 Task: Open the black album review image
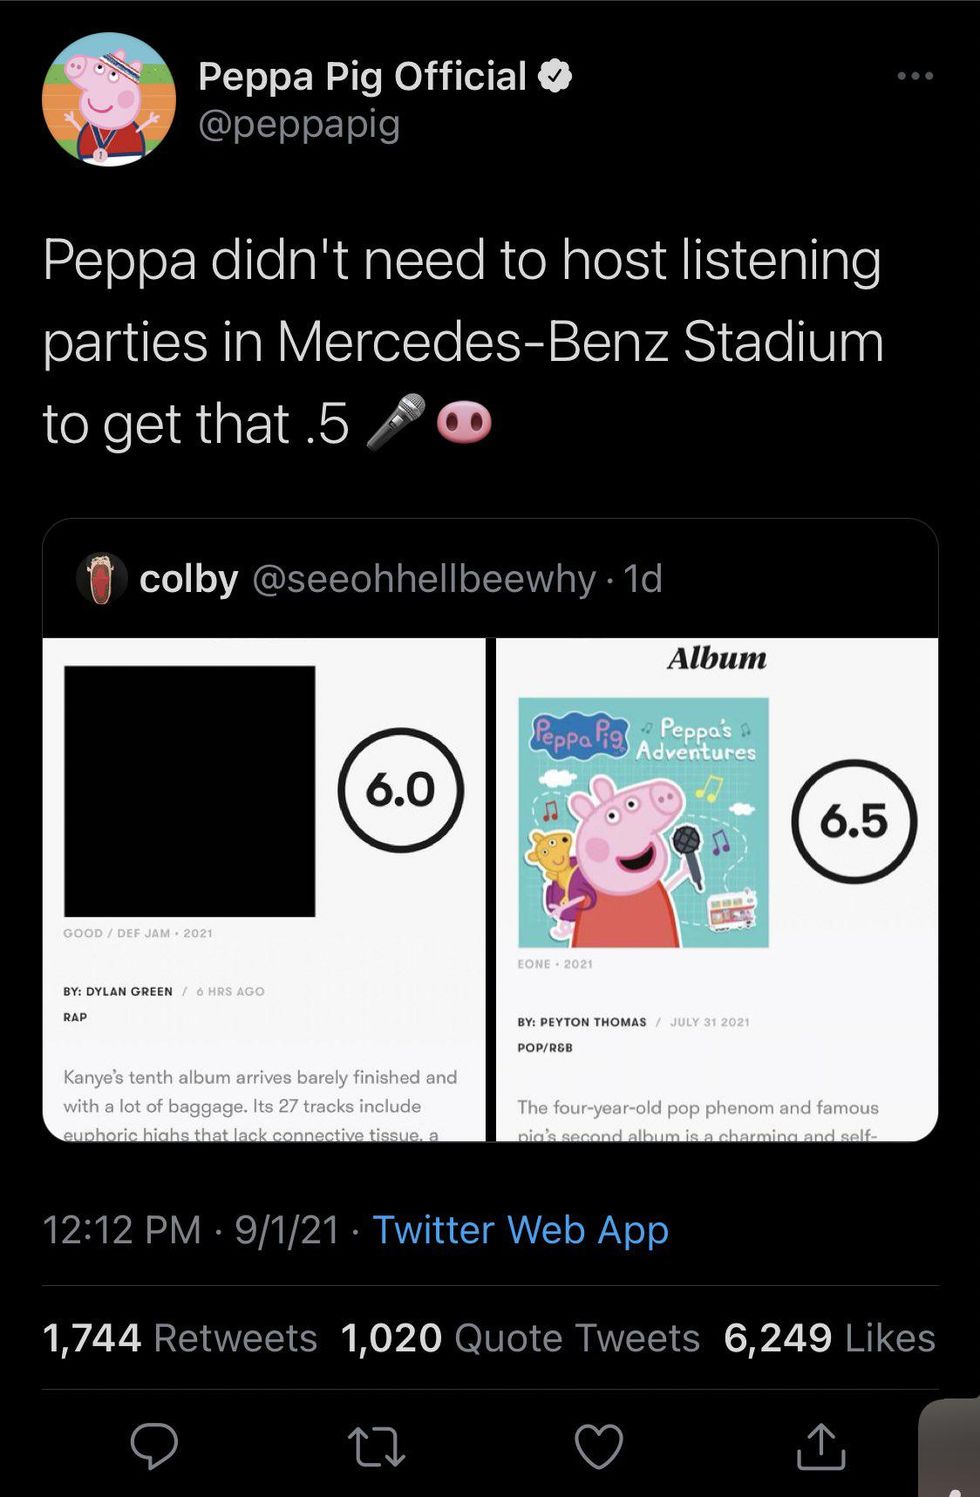tap(264, 888)
